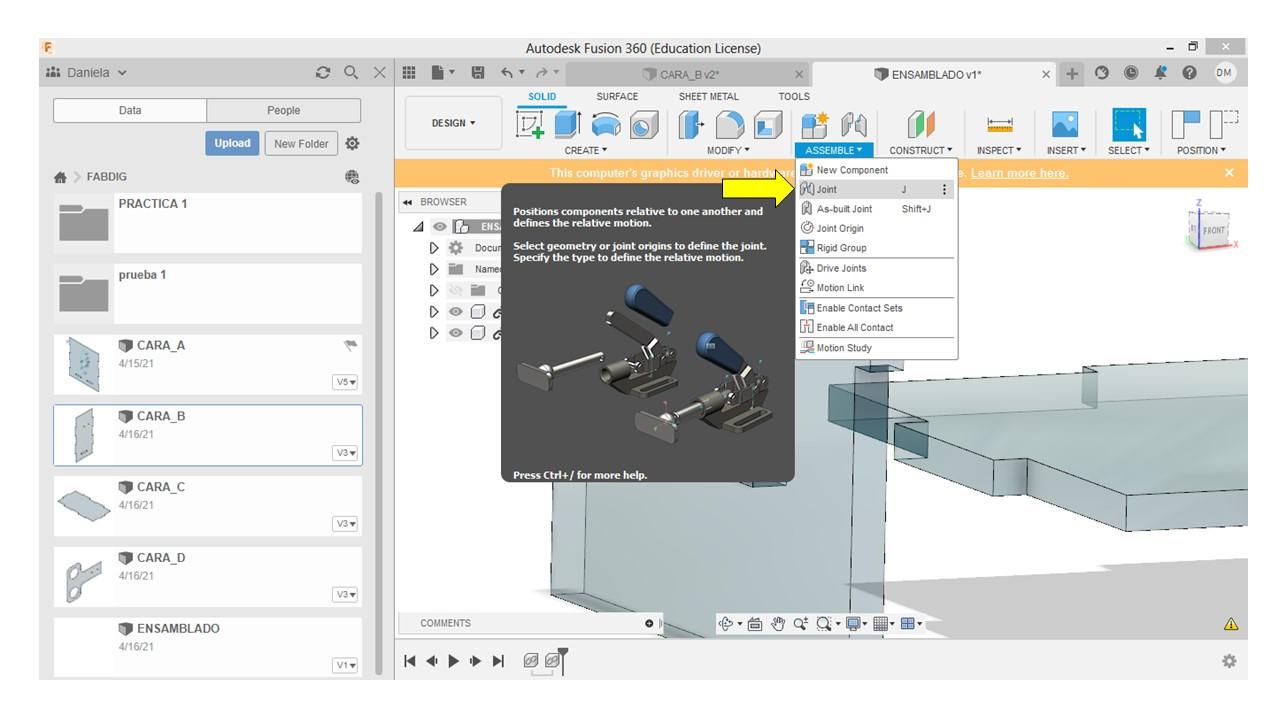Screen dimensions: 1280x720
Task: Click the Undo arrow
Action: pos(508,73)
